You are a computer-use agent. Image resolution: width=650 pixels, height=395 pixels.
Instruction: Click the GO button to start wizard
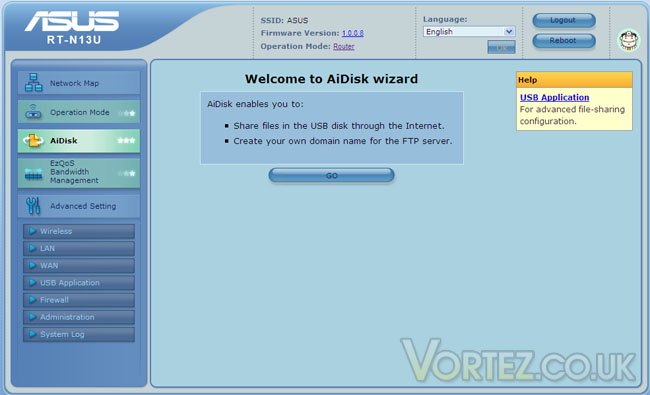[x=331, y=175]
